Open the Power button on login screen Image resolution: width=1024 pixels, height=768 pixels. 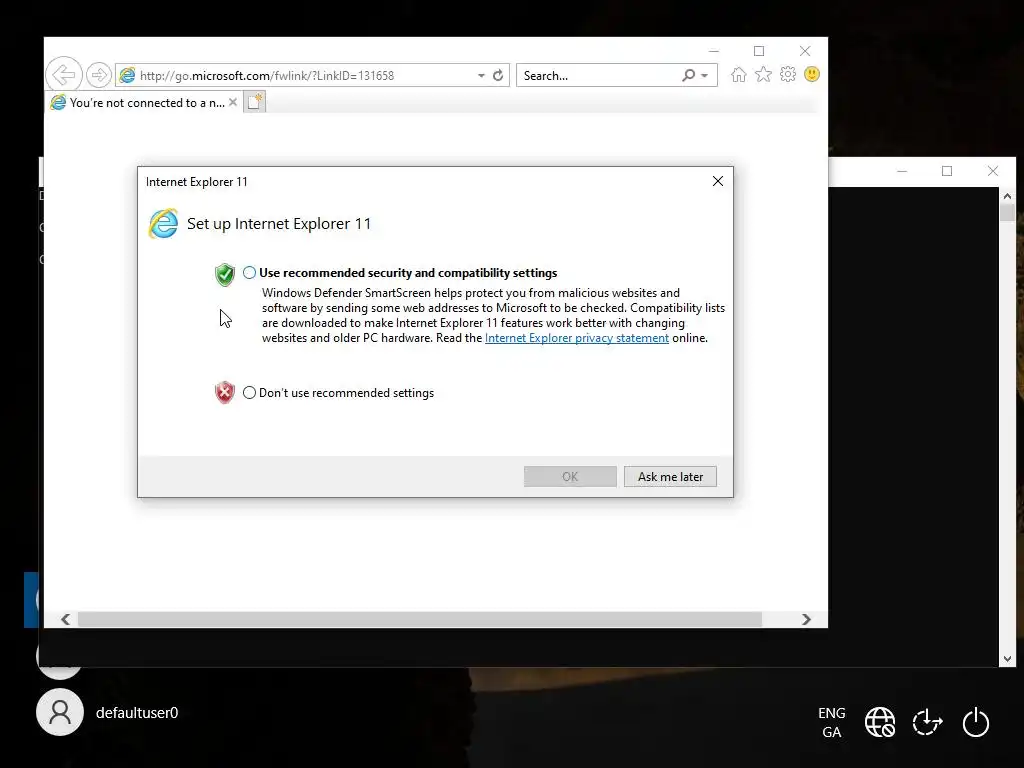click(976, 722)
